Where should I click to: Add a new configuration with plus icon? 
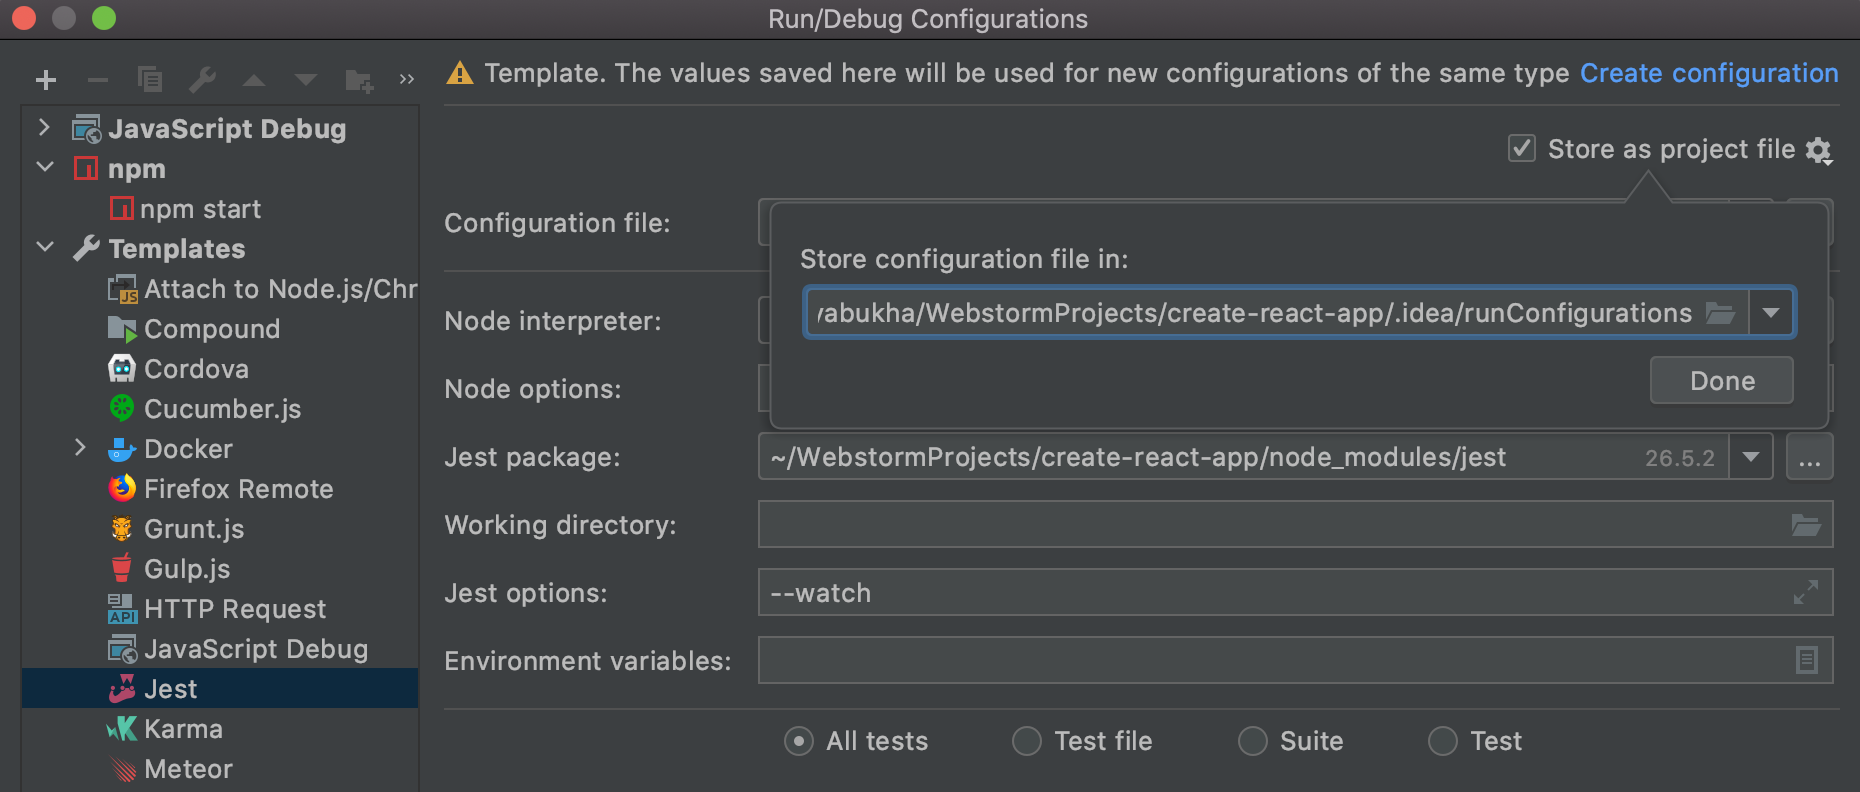pos(46,80)
